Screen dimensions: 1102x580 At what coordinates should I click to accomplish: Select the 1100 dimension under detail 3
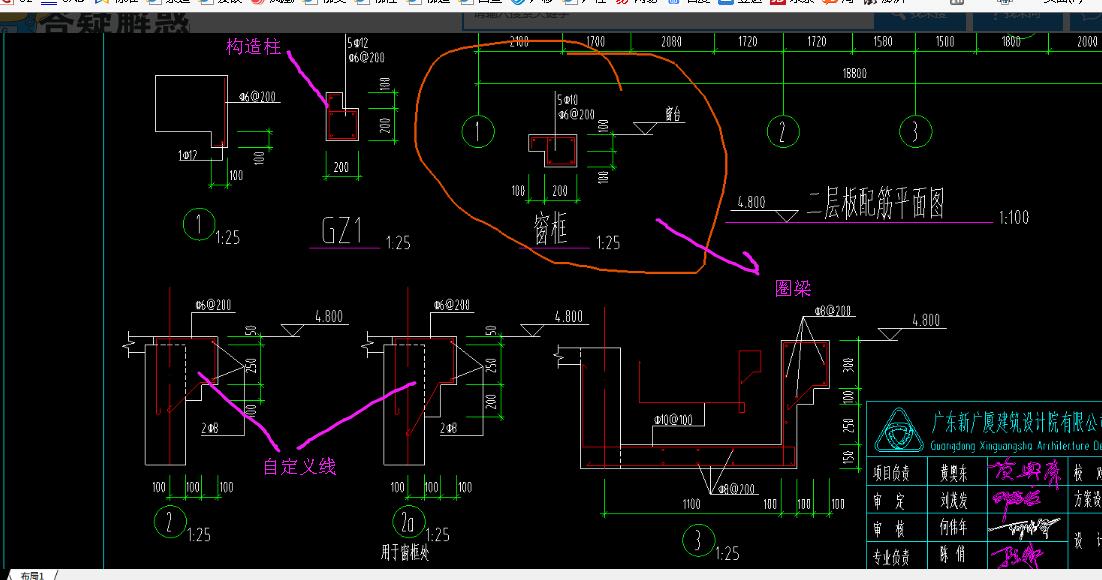(692, 504)
